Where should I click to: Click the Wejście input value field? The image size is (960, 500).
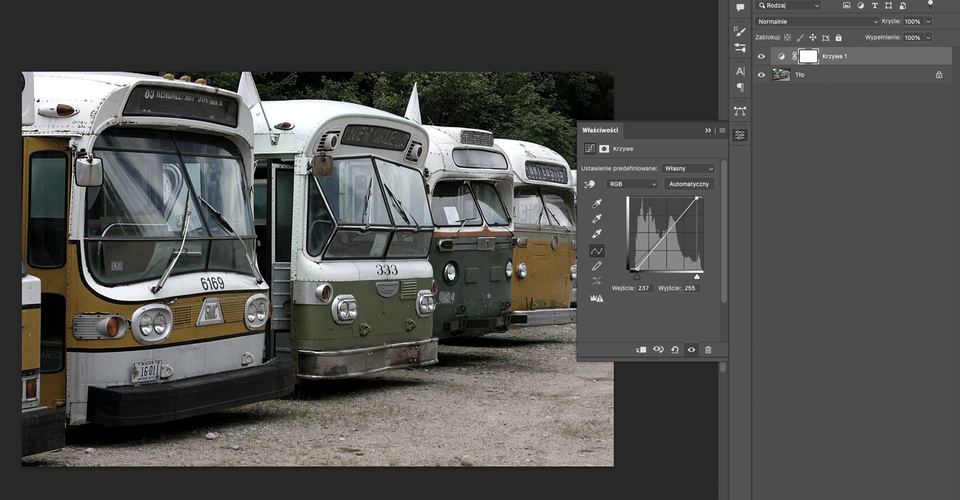tap(645, 288)
